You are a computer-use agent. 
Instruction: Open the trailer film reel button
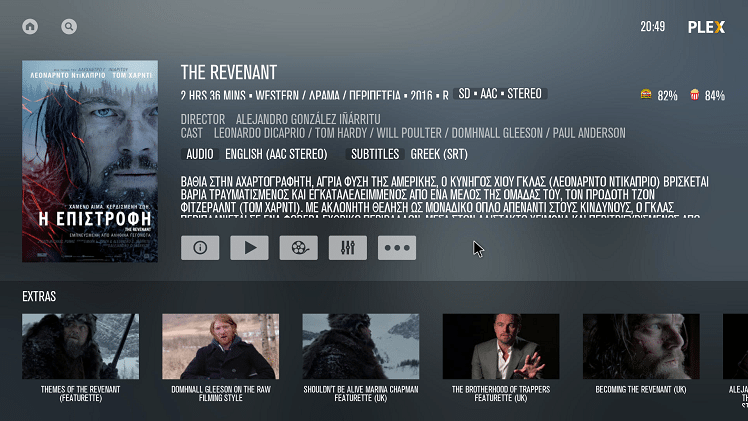point(299,248)
